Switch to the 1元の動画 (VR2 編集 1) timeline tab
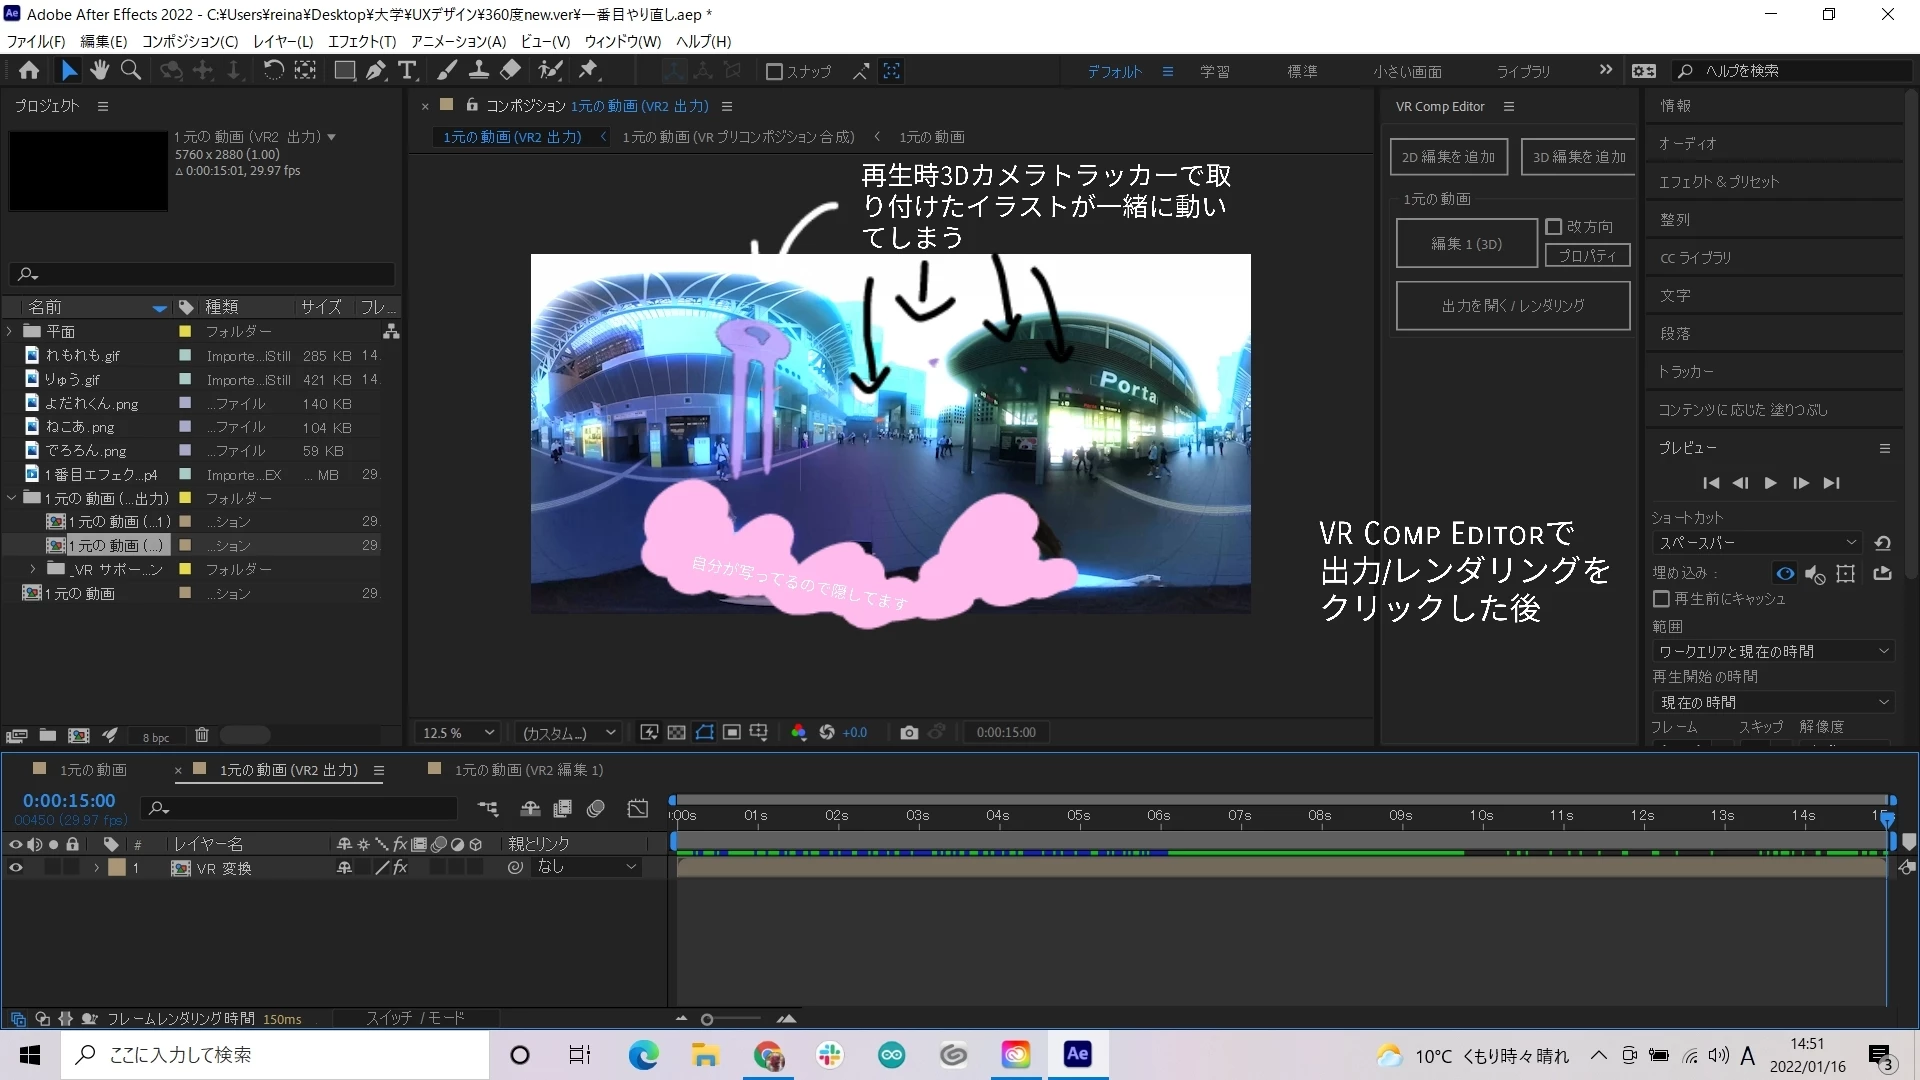This screenshot has width=1920, height=1080. click(528, 770)
